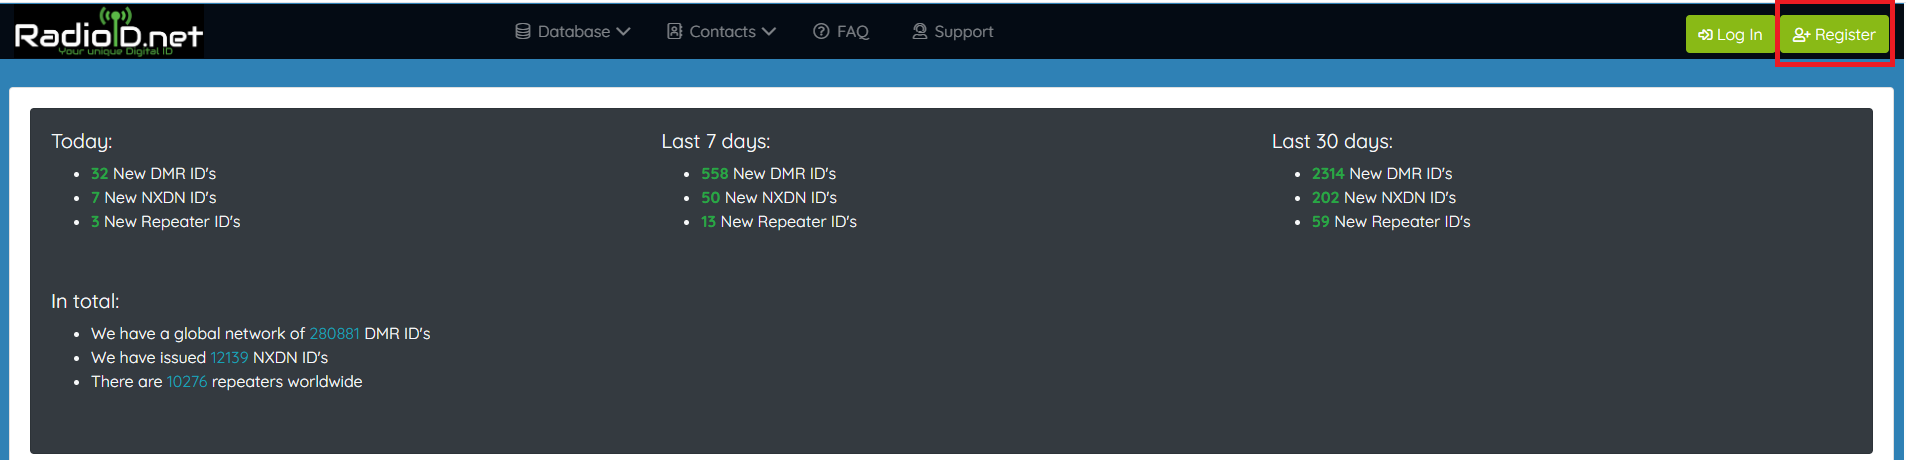This screenshot has height=460, width=1906.
Task: Click the Support headset icon
Action: coord(919,31)
